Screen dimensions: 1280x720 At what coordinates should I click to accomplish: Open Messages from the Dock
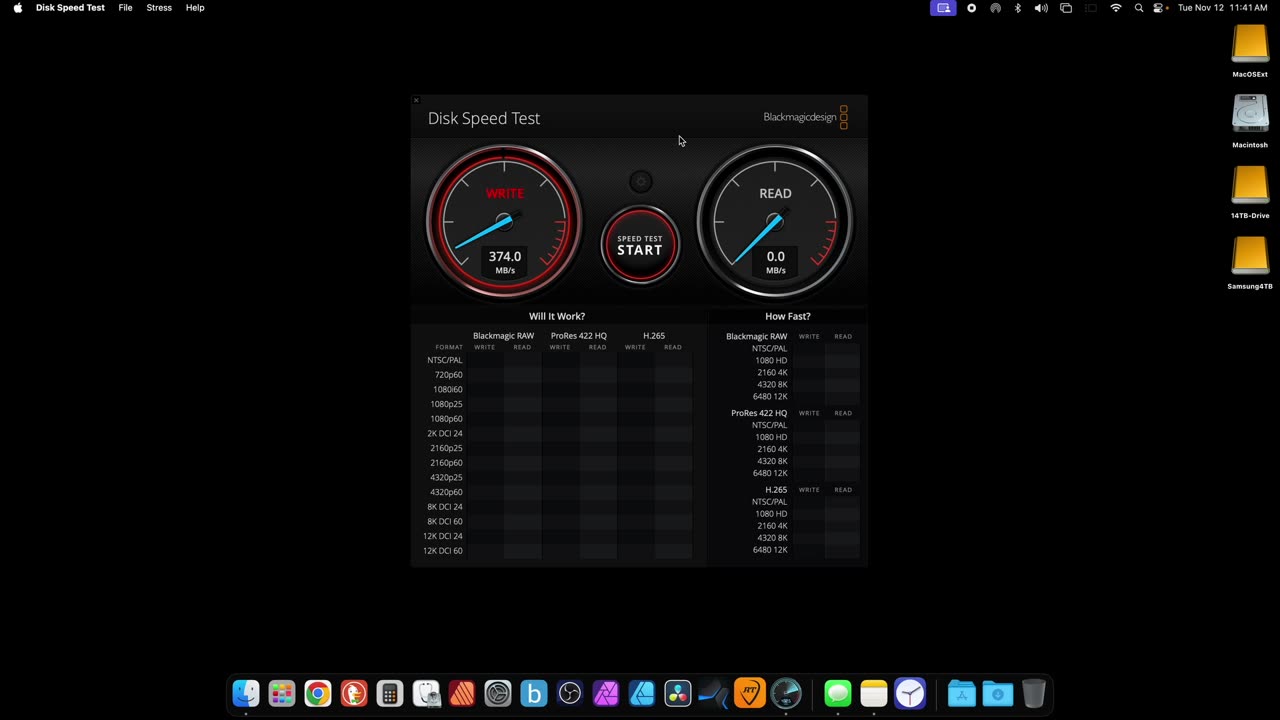(838, 693)
